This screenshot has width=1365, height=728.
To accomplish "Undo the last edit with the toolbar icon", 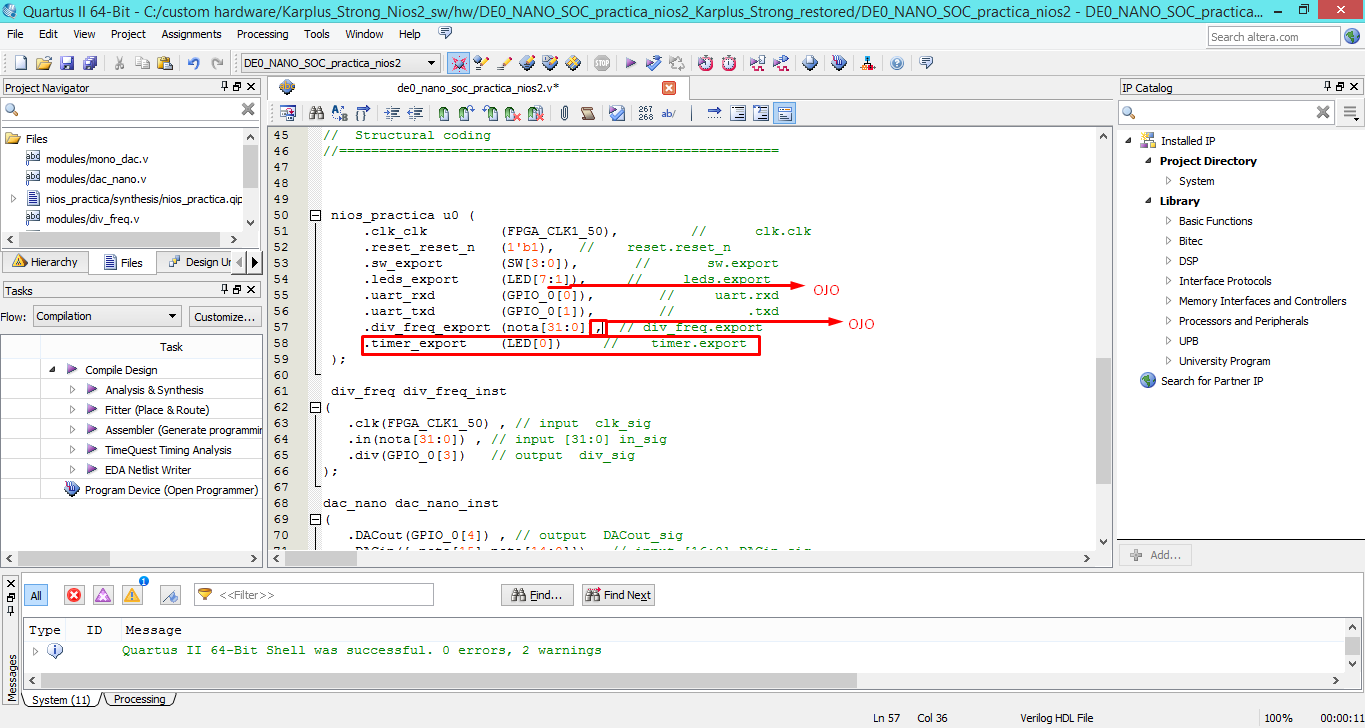I will click(194, 63).
